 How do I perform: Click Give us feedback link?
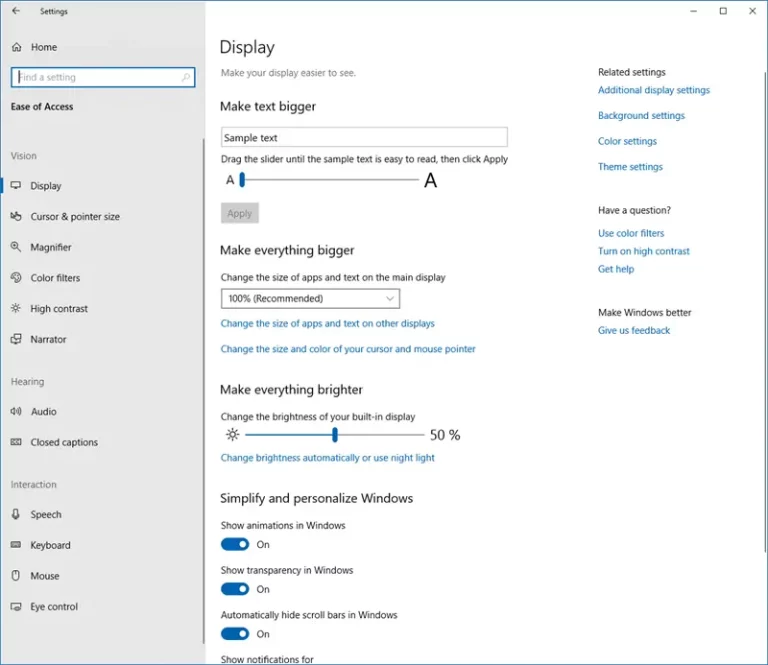[634, 331]
